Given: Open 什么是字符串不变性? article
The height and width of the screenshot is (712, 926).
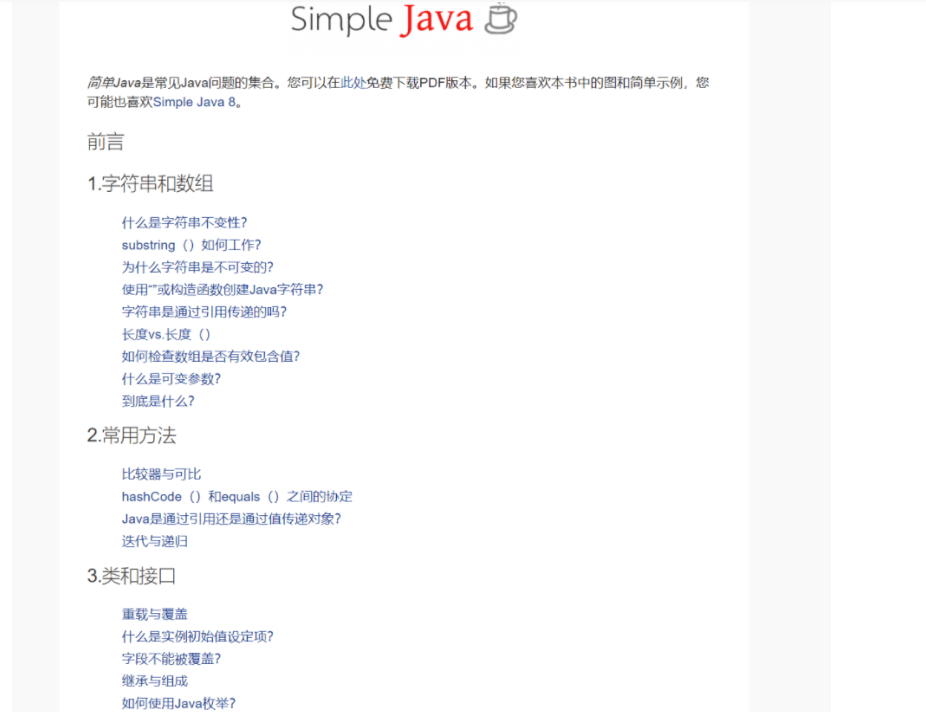Looking at the screenshot, I should (184, 223).
